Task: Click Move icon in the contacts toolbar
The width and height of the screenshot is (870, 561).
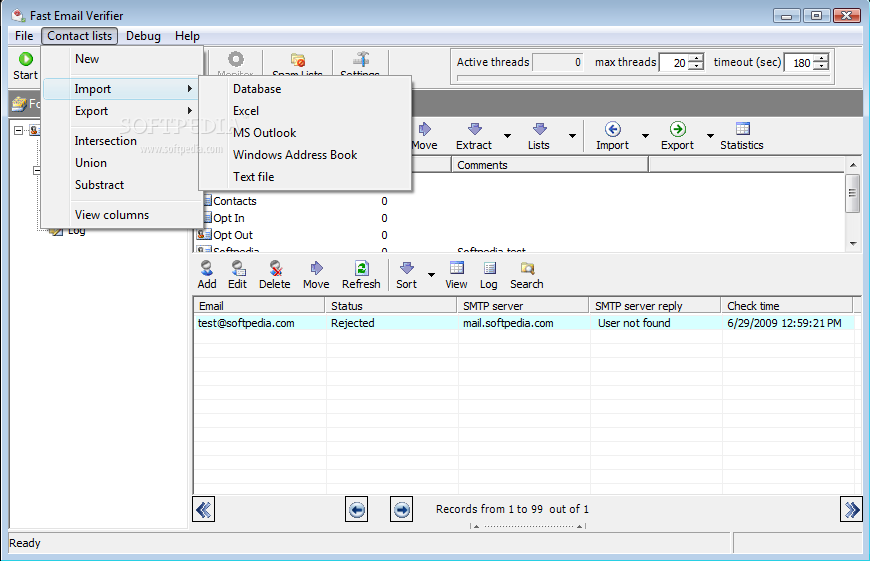Action: coord(316,269)
